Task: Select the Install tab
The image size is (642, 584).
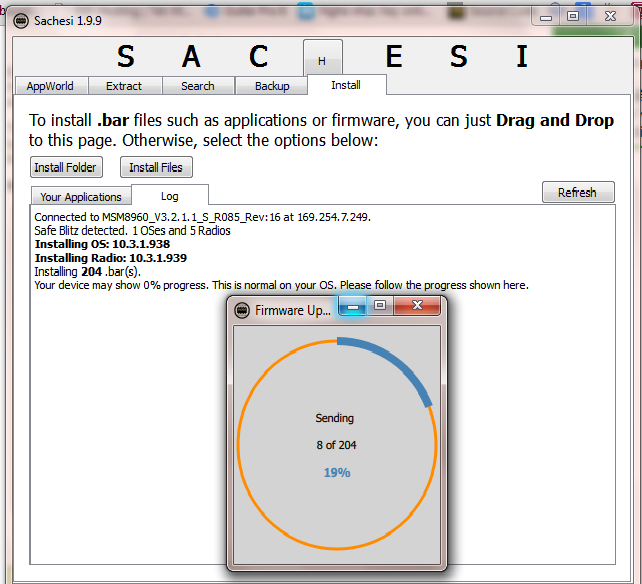Action: 346,85
